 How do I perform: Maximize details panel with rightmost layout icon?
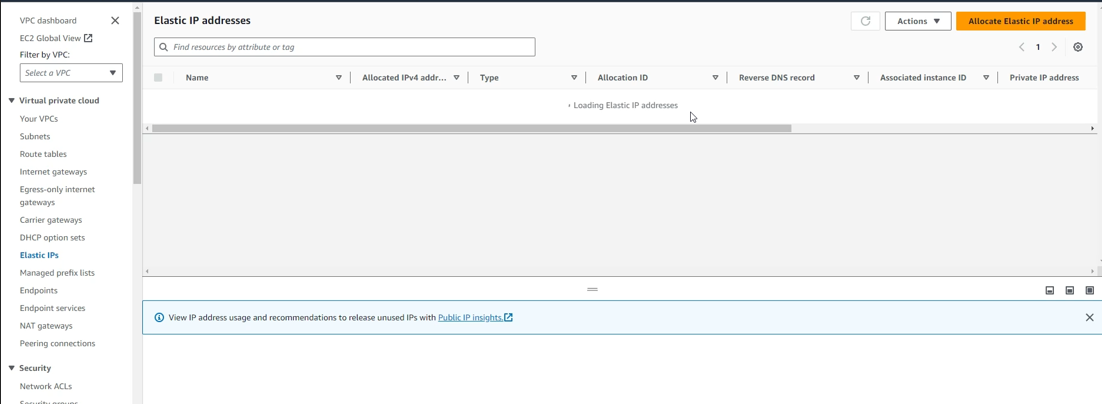click(x=1089, y=290)
